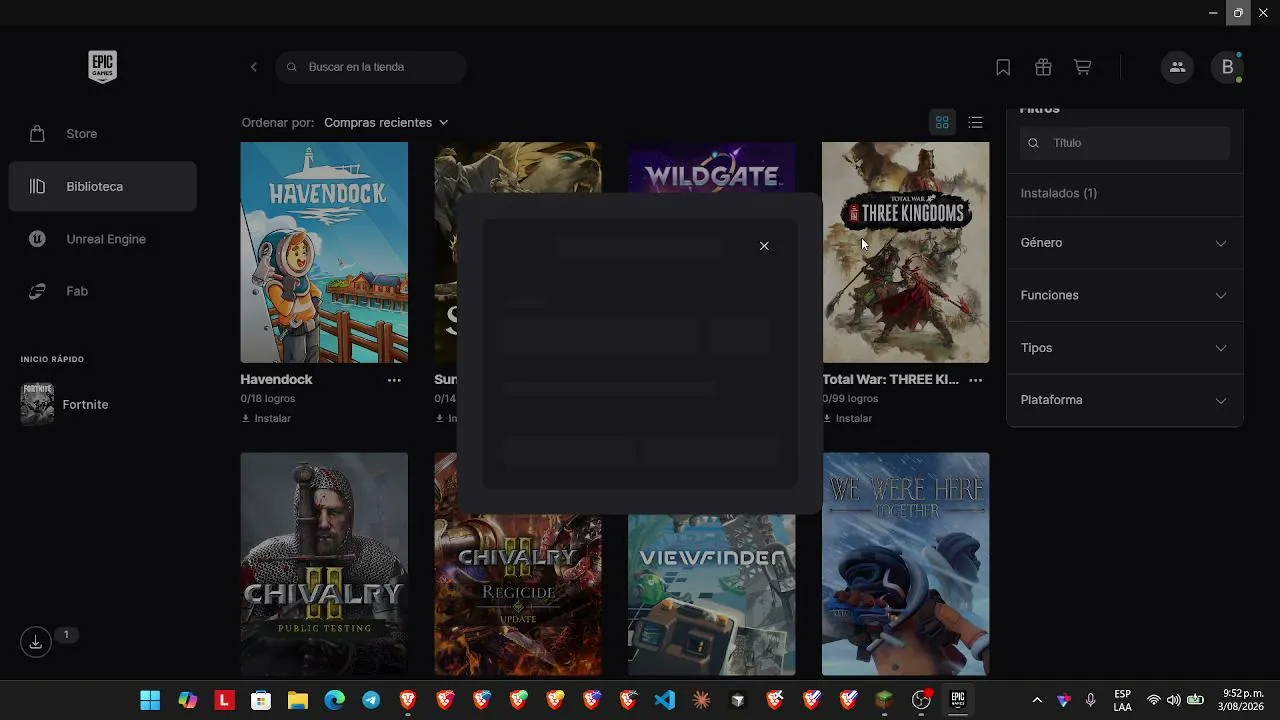
Task: Open the Windows Start menu
Action: coord(150,700)
